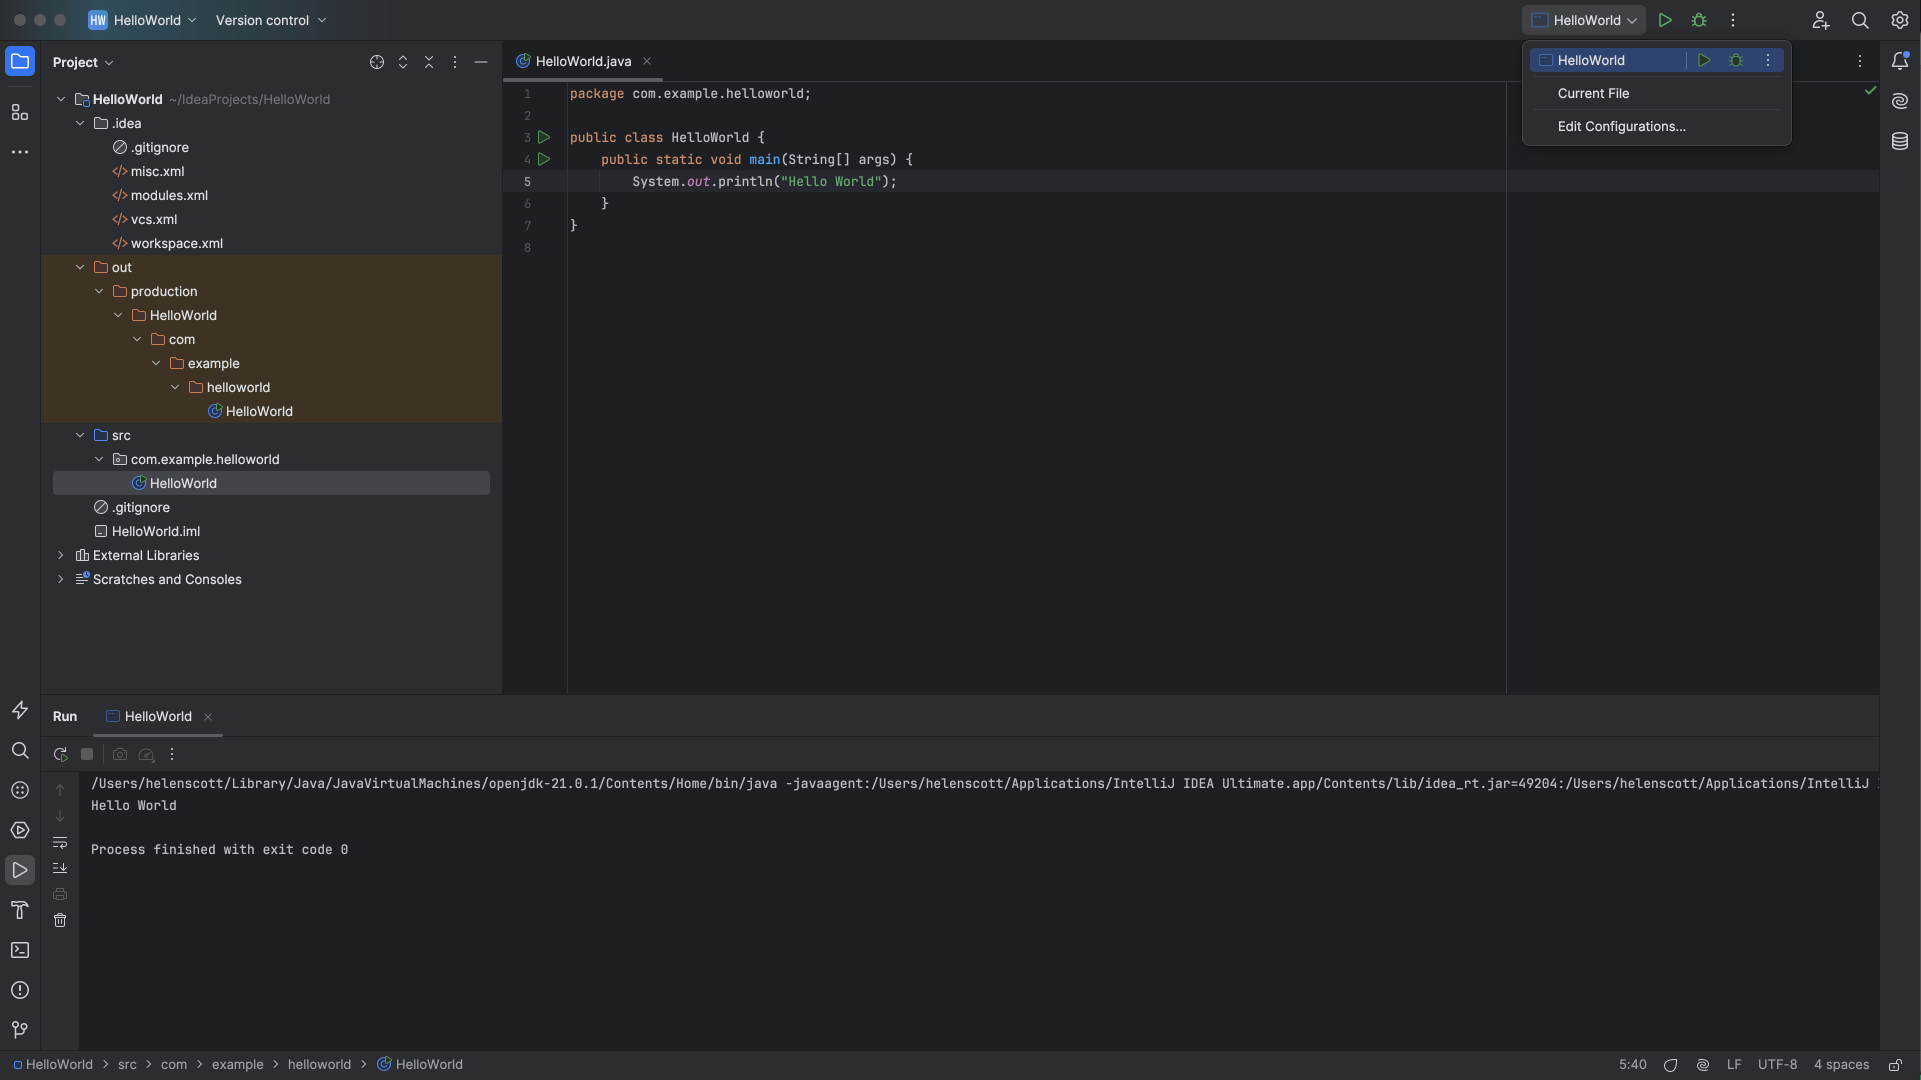Open the run configuration dropdown

click(1583, 20)
